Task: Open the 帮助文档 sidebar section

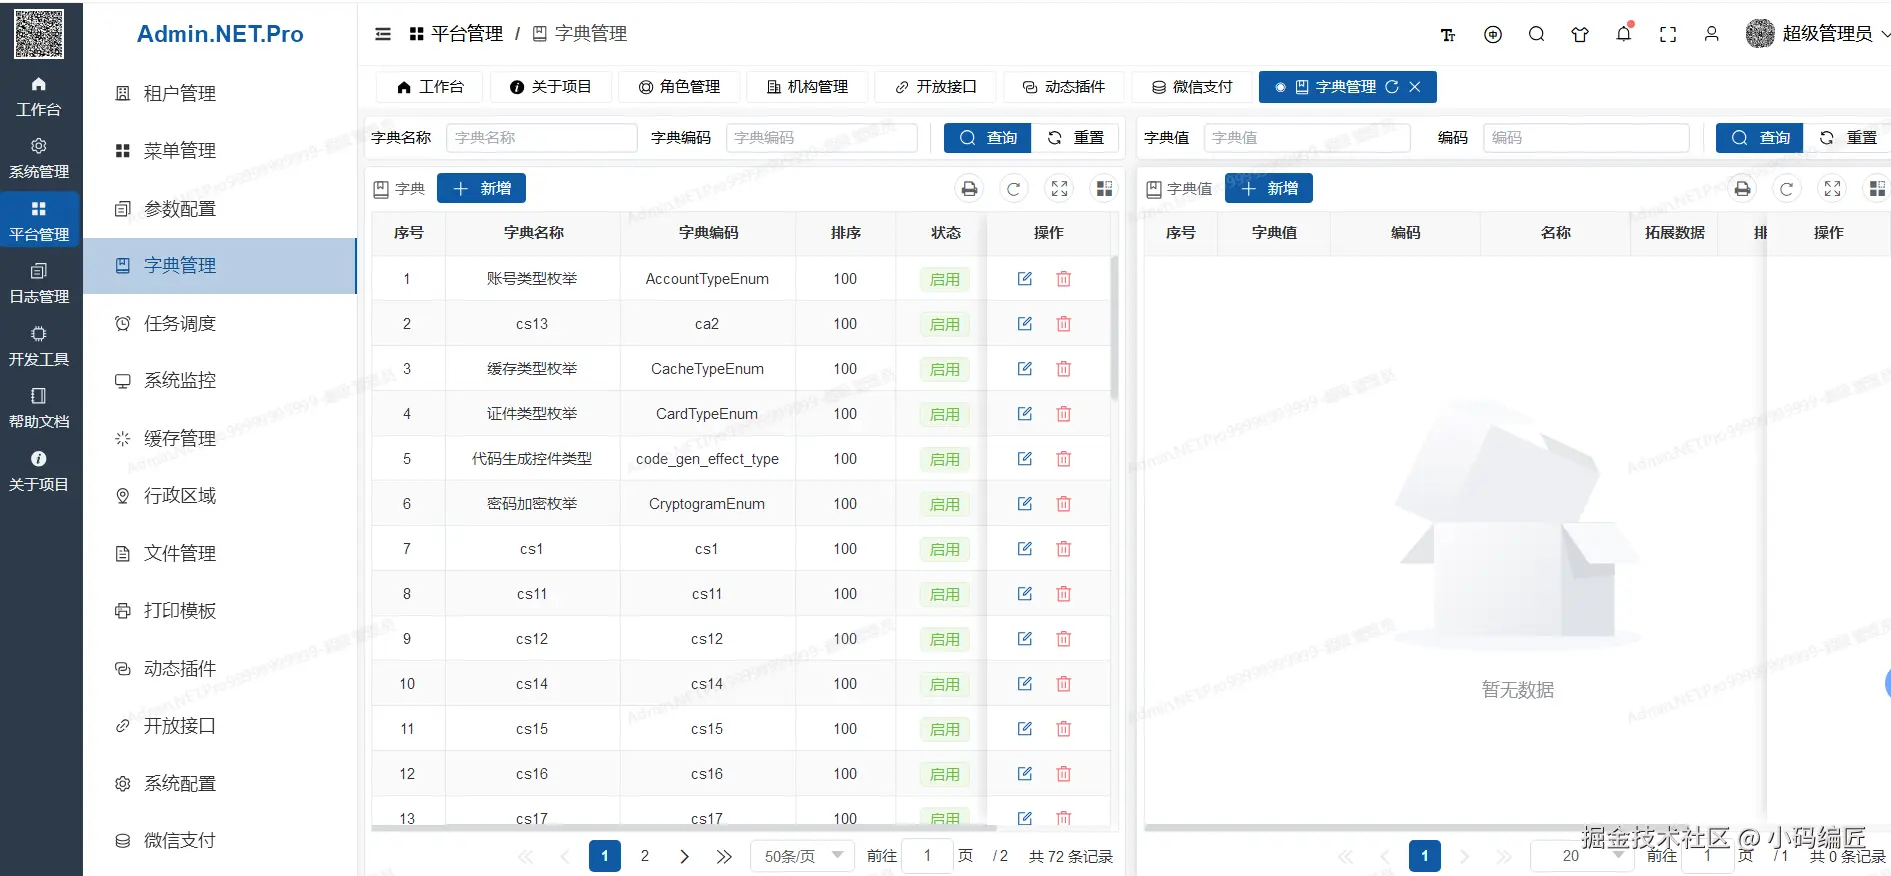Action: tap(39, 409)
